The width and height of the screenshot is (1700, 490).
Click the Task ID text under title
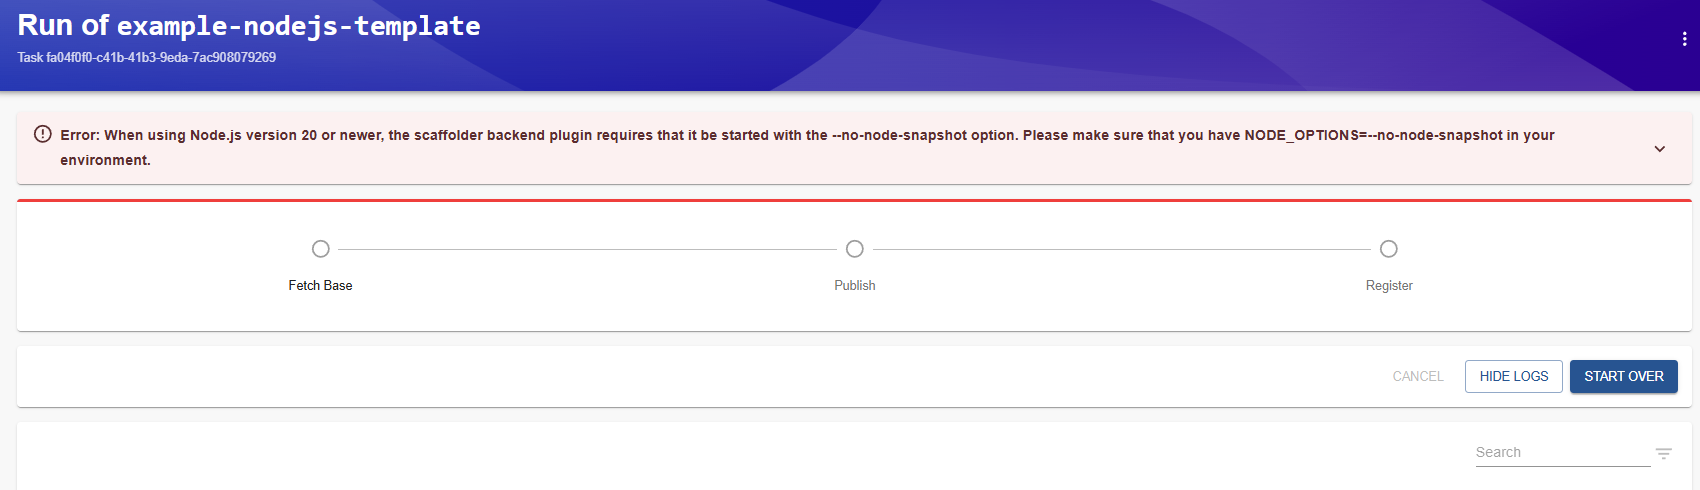(147, 58)
